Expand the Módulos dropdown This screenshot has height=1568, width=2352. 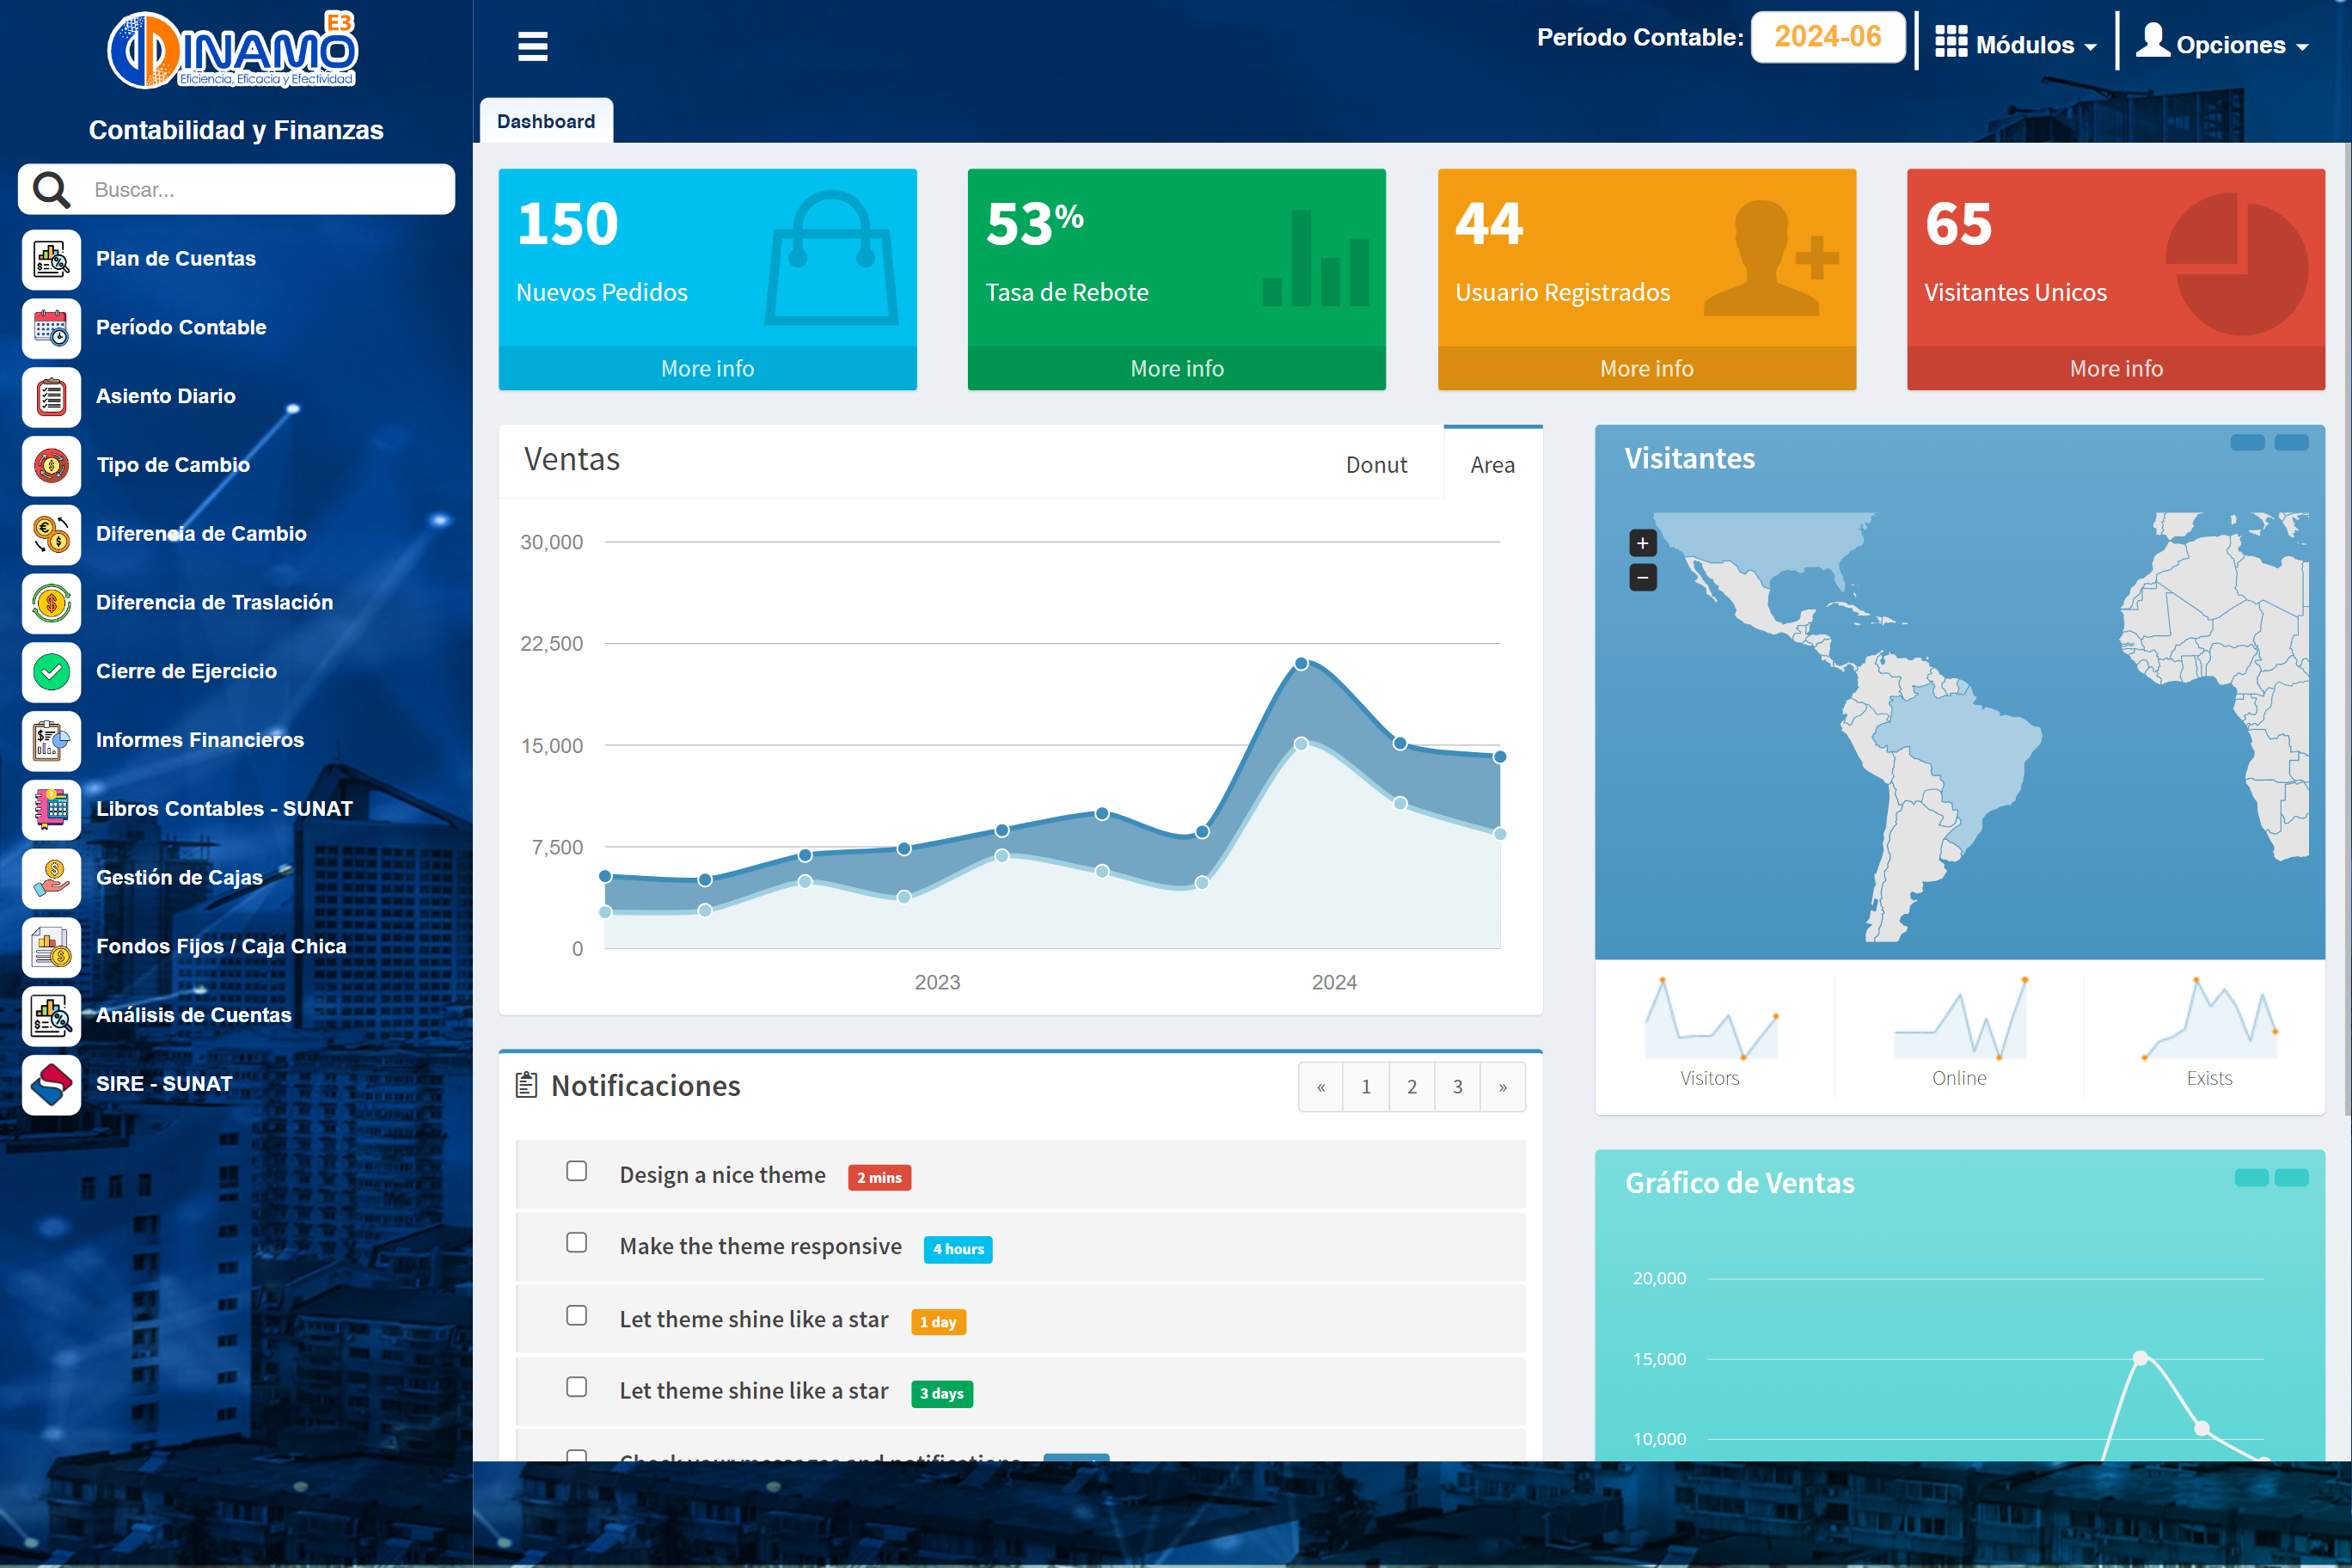2015,45
